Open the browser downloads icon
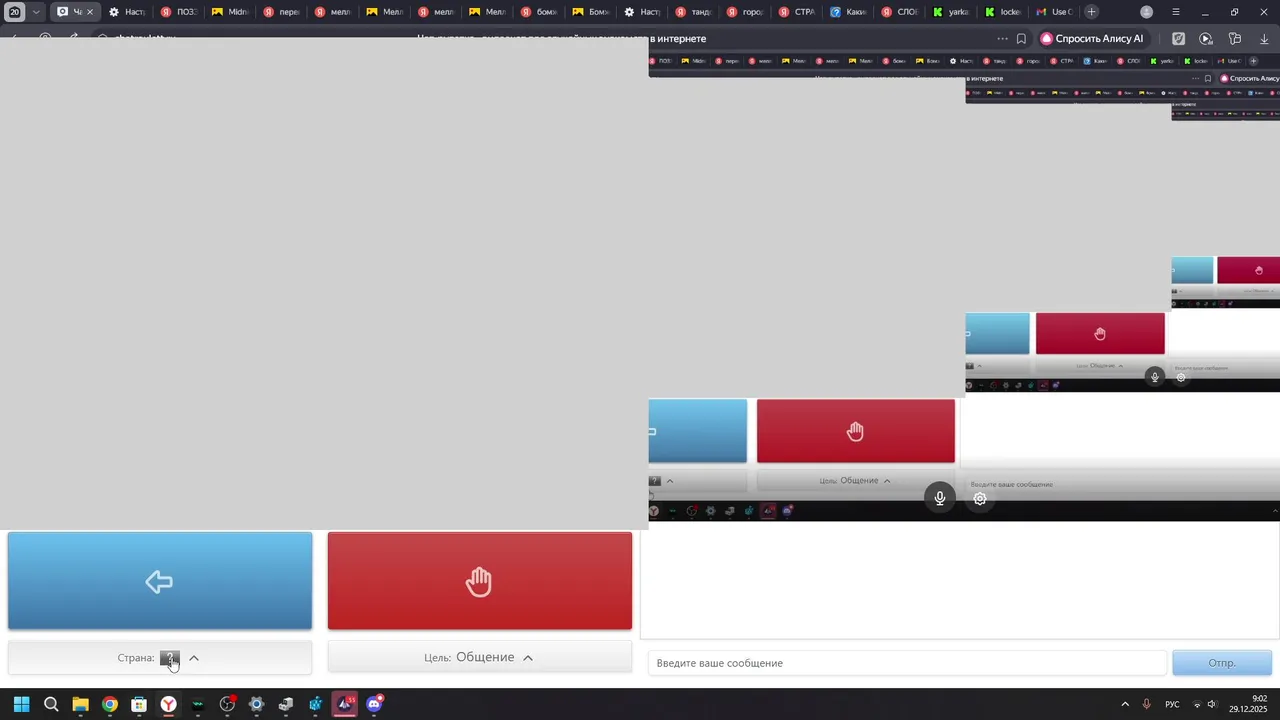 coord(1264,38)
